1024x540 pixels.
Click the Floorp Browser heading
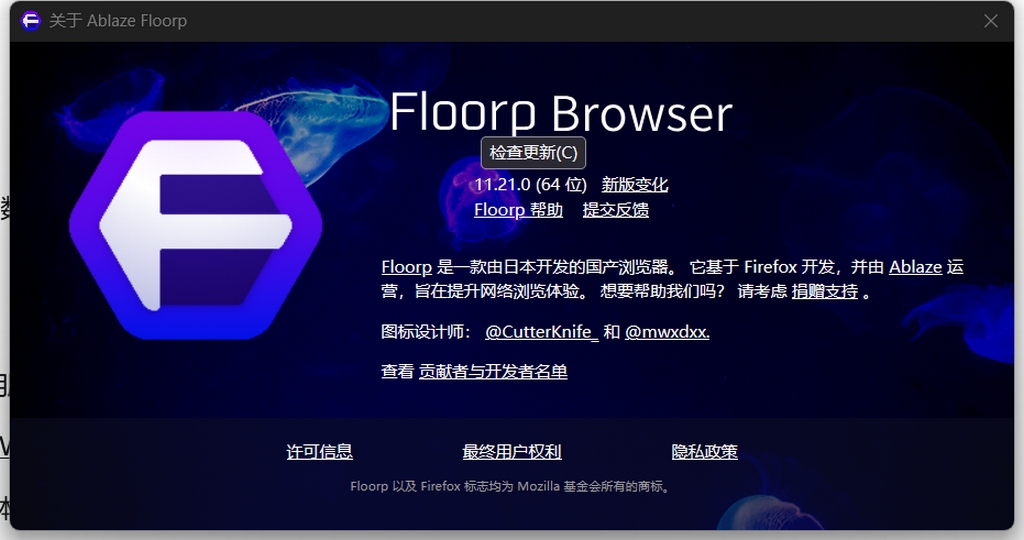pyautogui.click(x=561, y=112)
